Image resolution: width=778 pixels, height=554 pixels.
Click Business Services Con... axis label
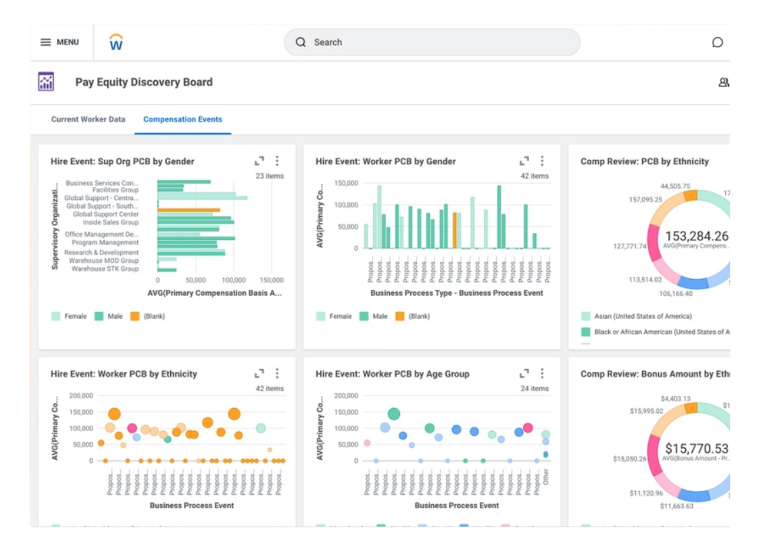(x=102, y=183)
